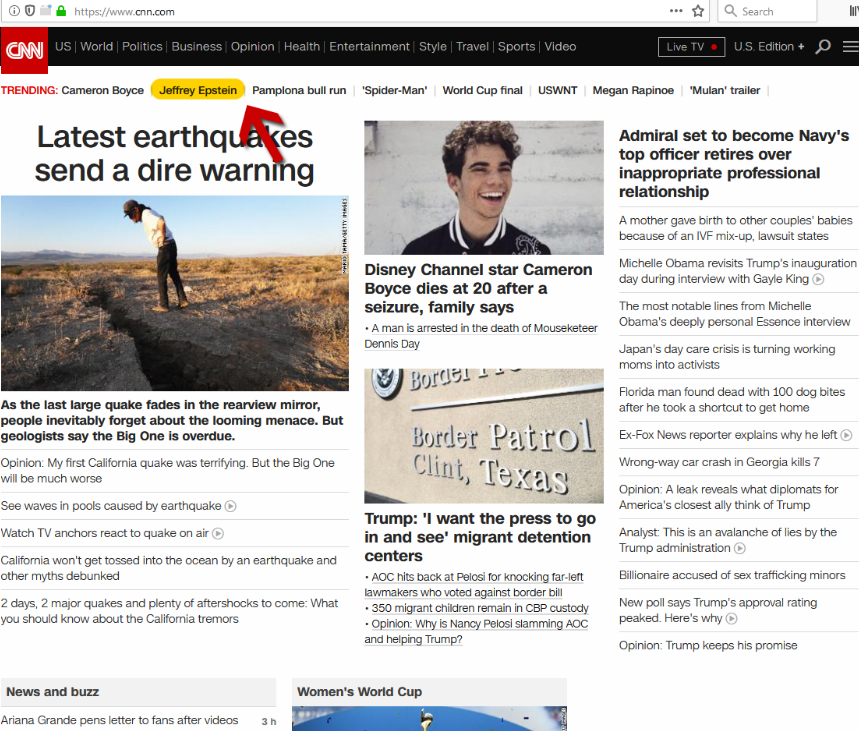This screenshot has width=859, height=731.
Task: Go to the Business section
Action: tap(197, 47)
